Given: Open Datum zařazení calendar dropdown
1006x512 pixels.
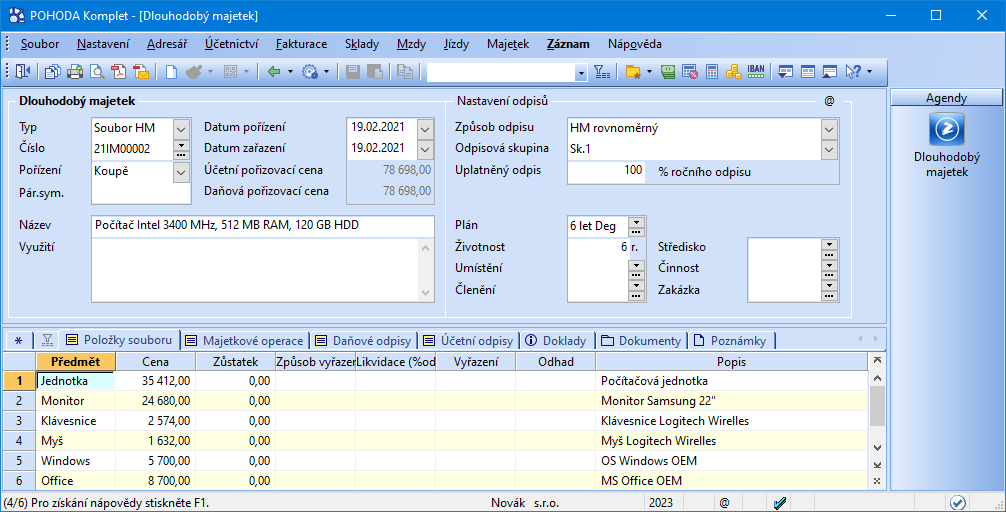Looking at the screenshot, I should coord(425,149).
